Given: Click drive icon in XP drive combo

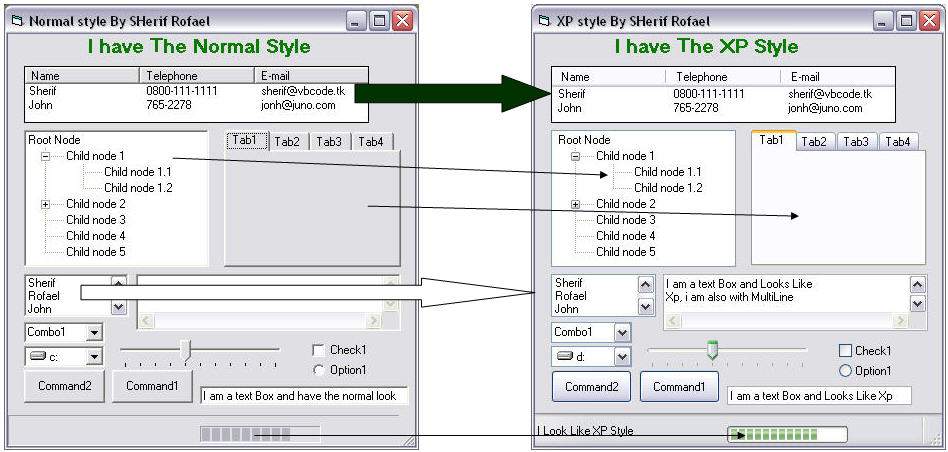Looking at the screenshot, I should coord(564,356).
